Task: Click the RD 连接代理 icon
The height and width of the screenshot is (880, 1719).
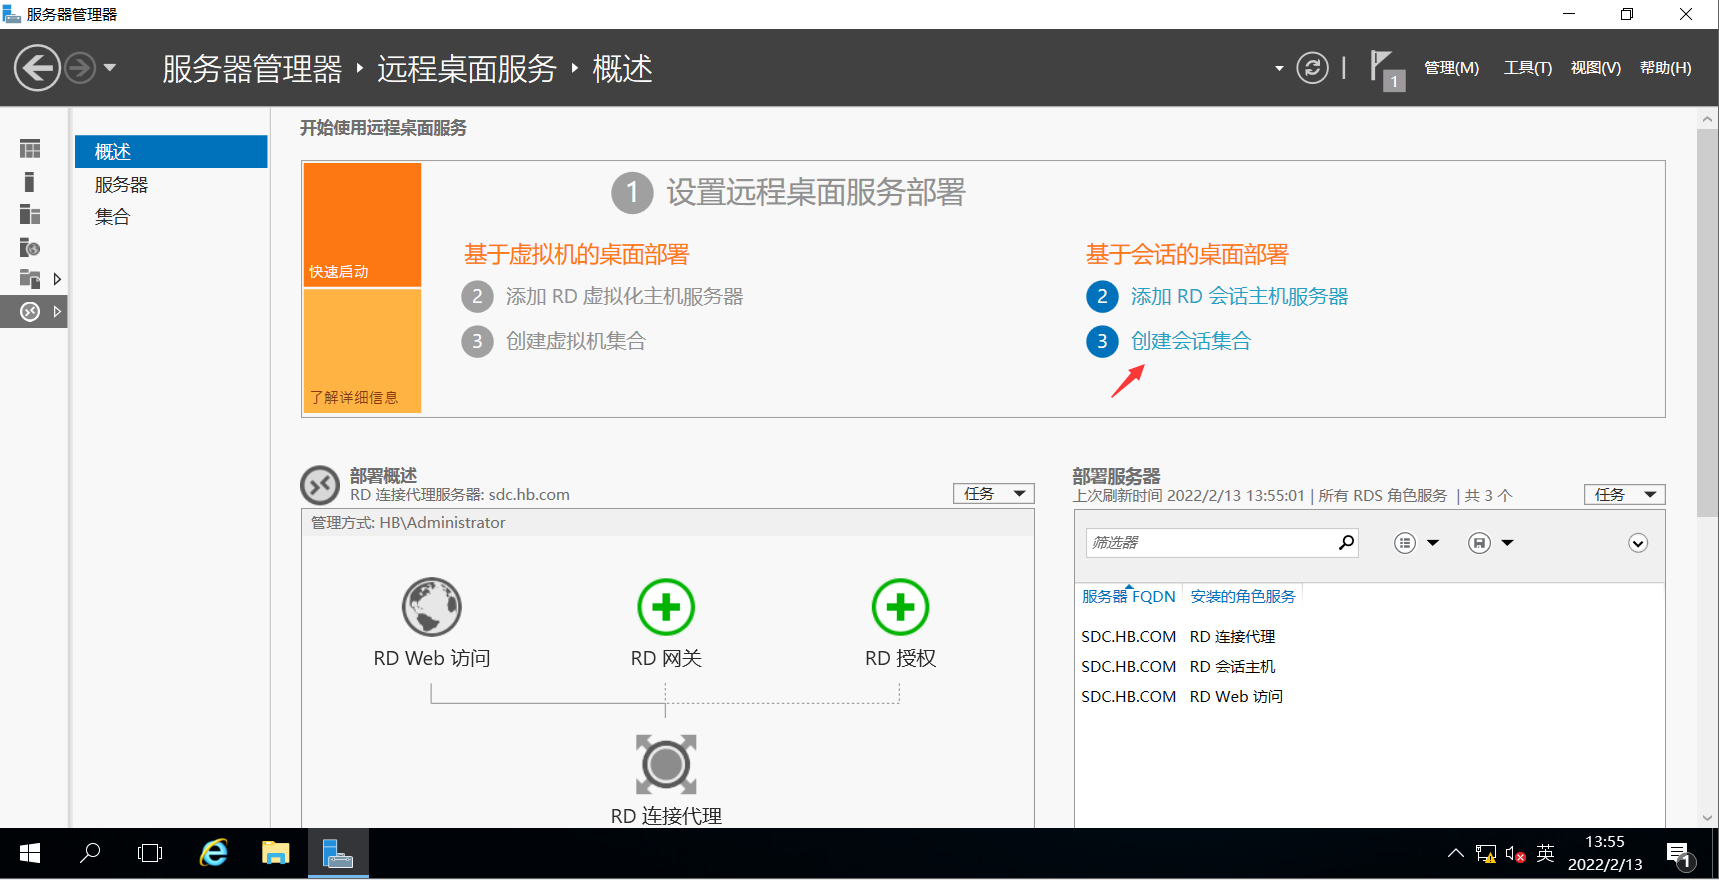Action: pyautogui.click(x=666, y=765)
